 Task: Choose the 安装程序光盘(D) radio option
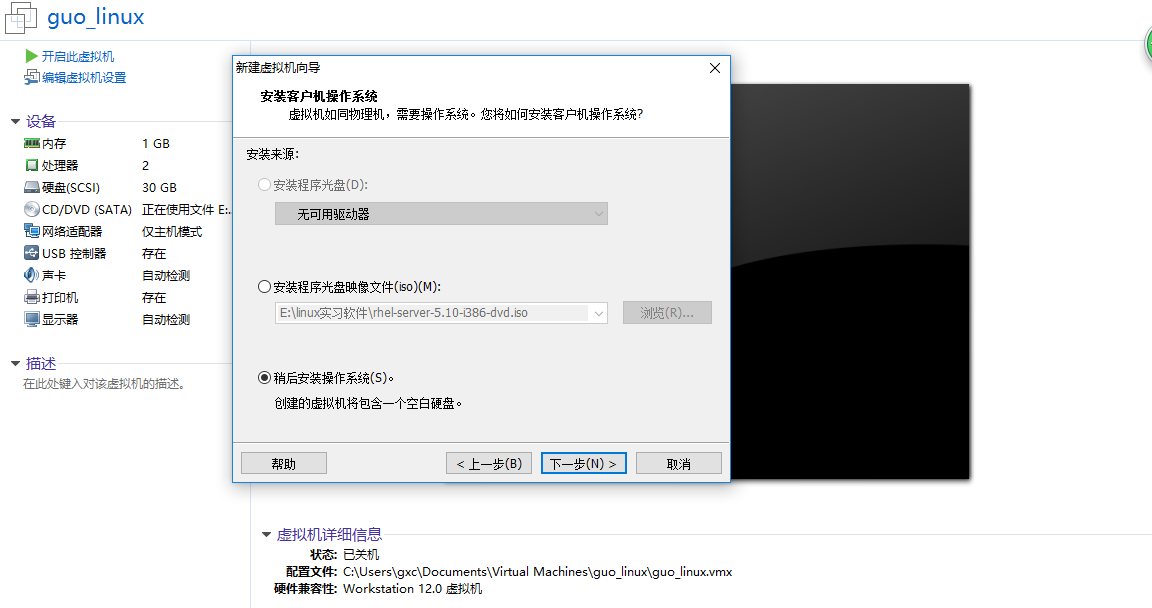pyautogui.click(x=264, y=185)
